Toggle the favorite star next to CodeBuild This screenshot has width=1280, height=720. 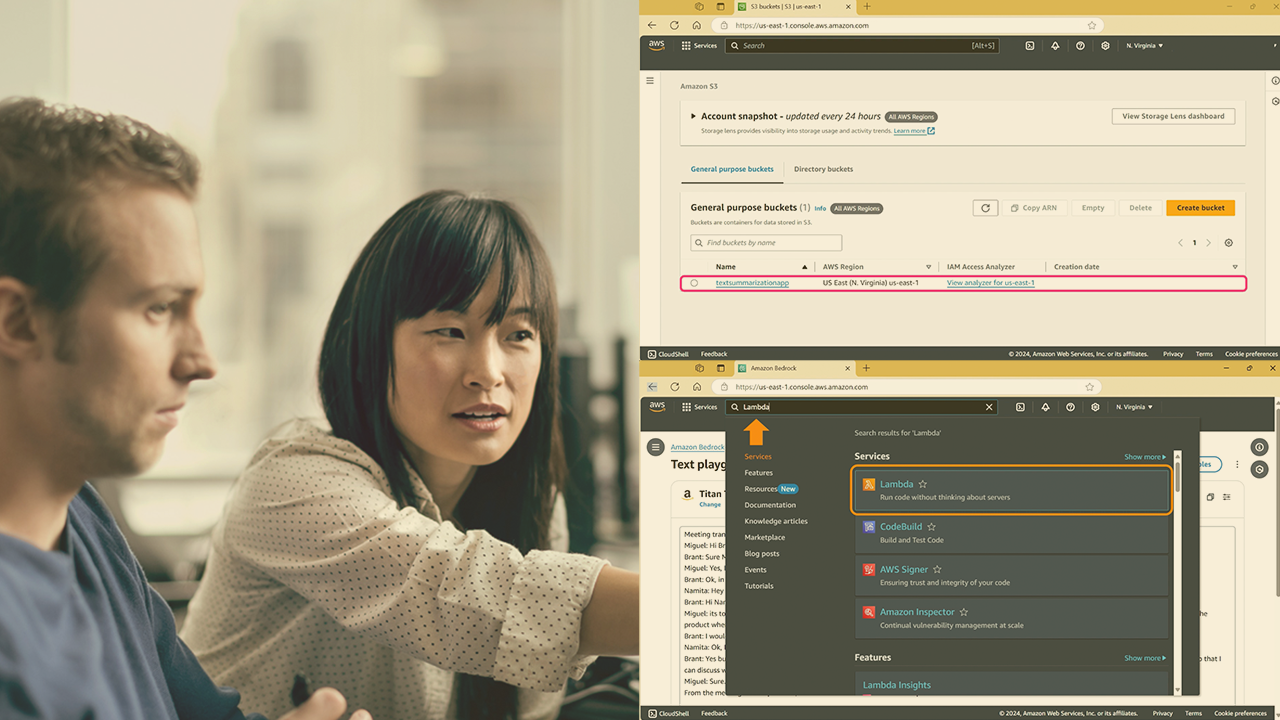pyautogui.click(x=931, y=527)
